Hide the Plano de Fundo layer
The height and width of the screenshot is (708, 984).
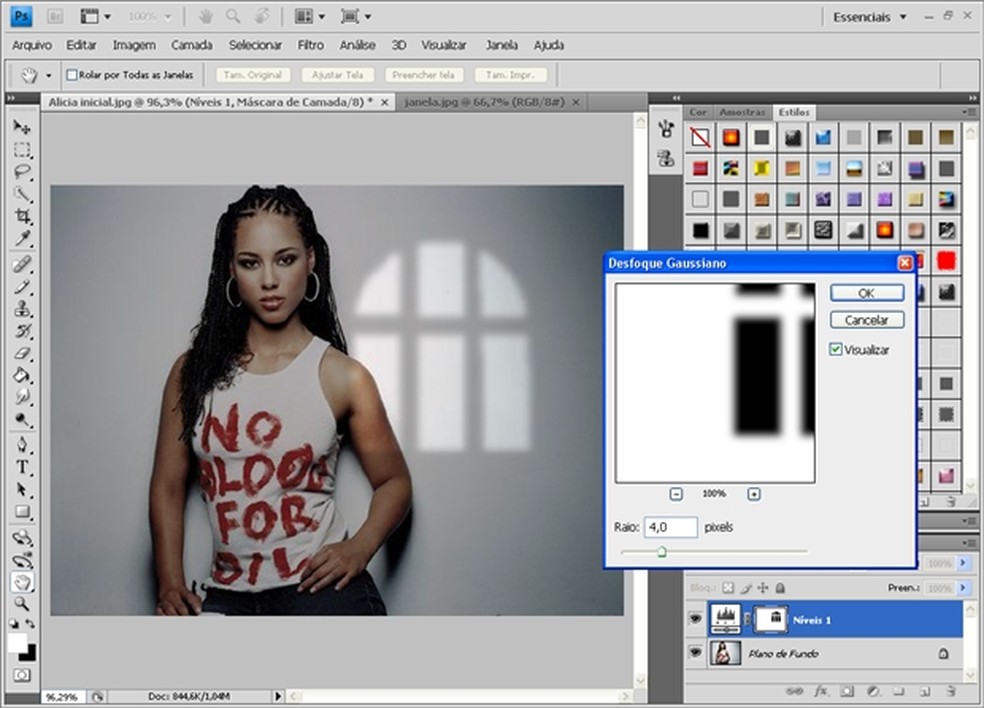click(x=695, y=653)
